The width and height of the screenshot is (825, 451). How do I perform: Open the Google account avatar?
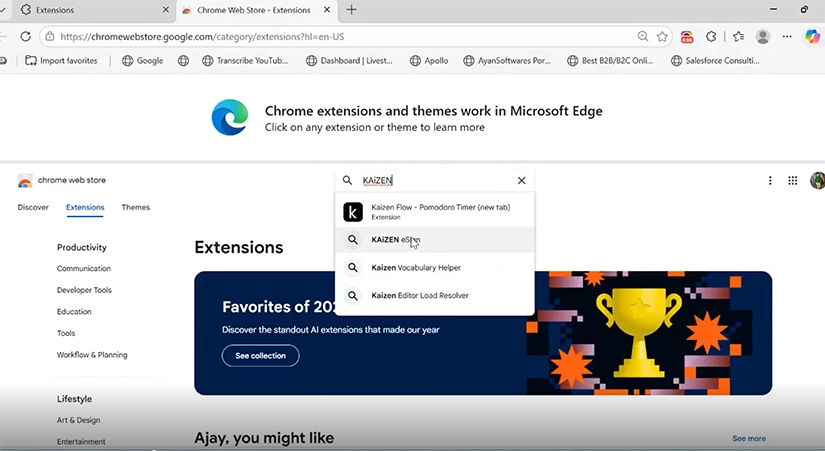point(818,181)
